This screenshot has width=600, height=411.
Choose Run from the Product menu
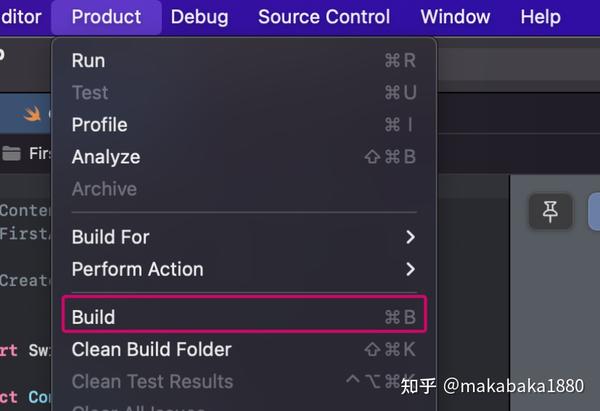coord(244,60)
